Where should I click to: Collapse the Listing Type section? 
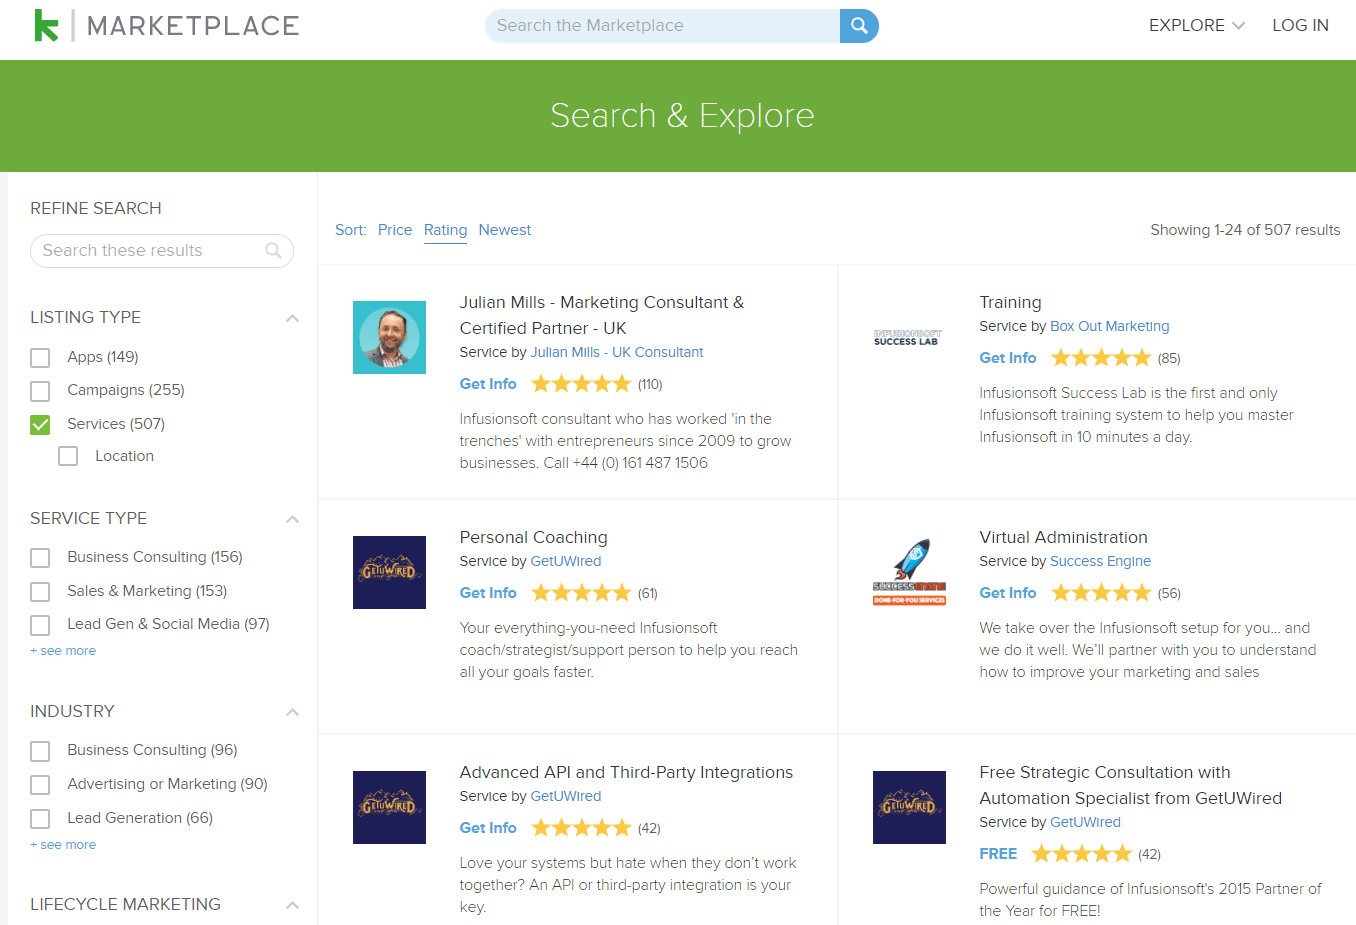(x=292, y=318)
